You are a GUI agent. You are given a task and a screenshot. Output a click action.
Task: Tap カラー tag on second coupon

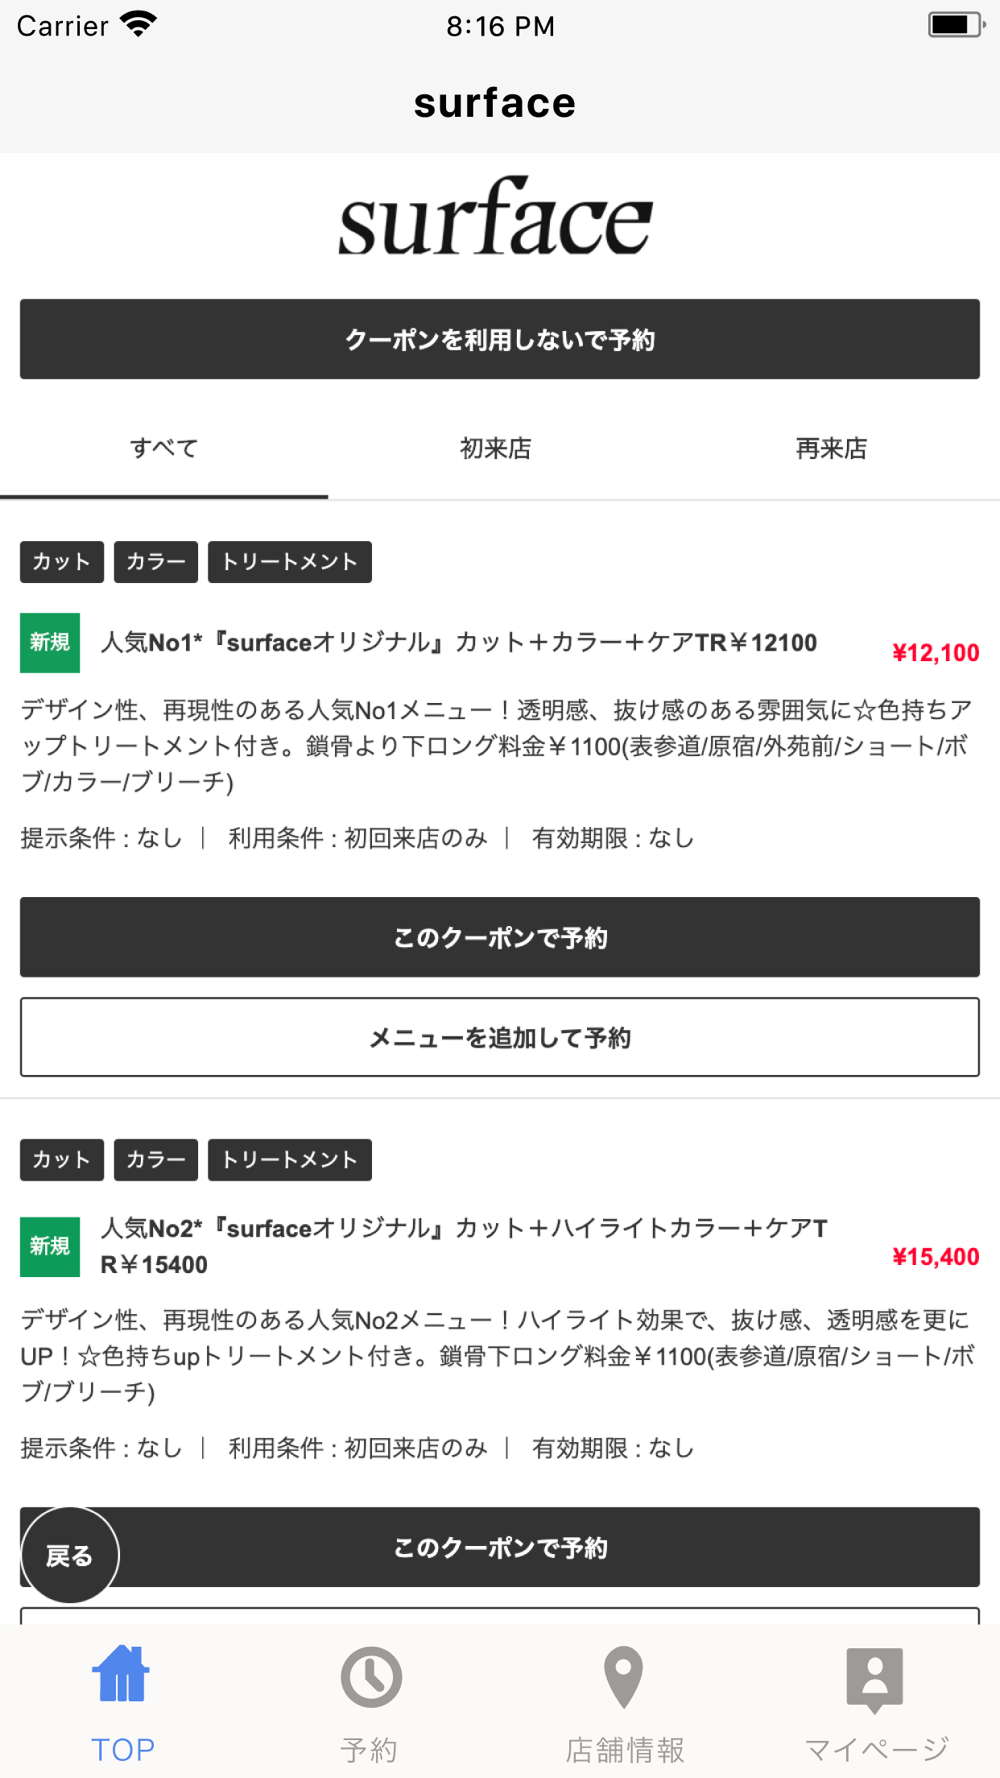pyautogui.click(x=156, y=1160)
